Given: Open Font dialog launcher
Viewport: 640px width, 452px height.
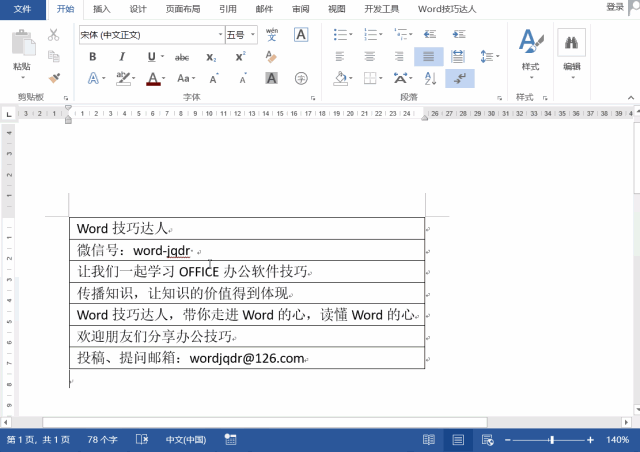Looking at the screenshot, I should [313, 98].
